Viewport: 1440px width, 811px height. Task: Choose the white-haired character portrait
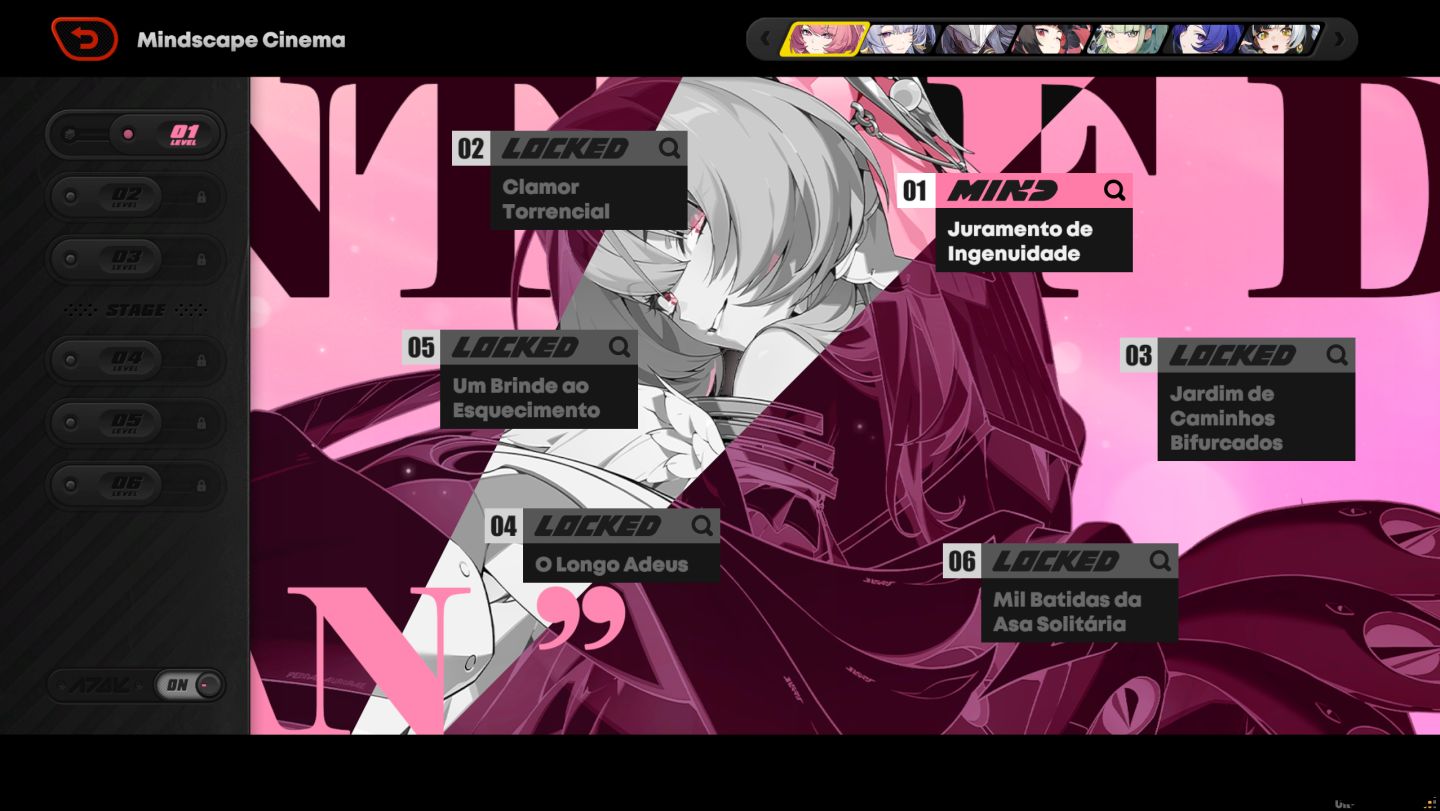pyautogui.click(x=976, y=39)
